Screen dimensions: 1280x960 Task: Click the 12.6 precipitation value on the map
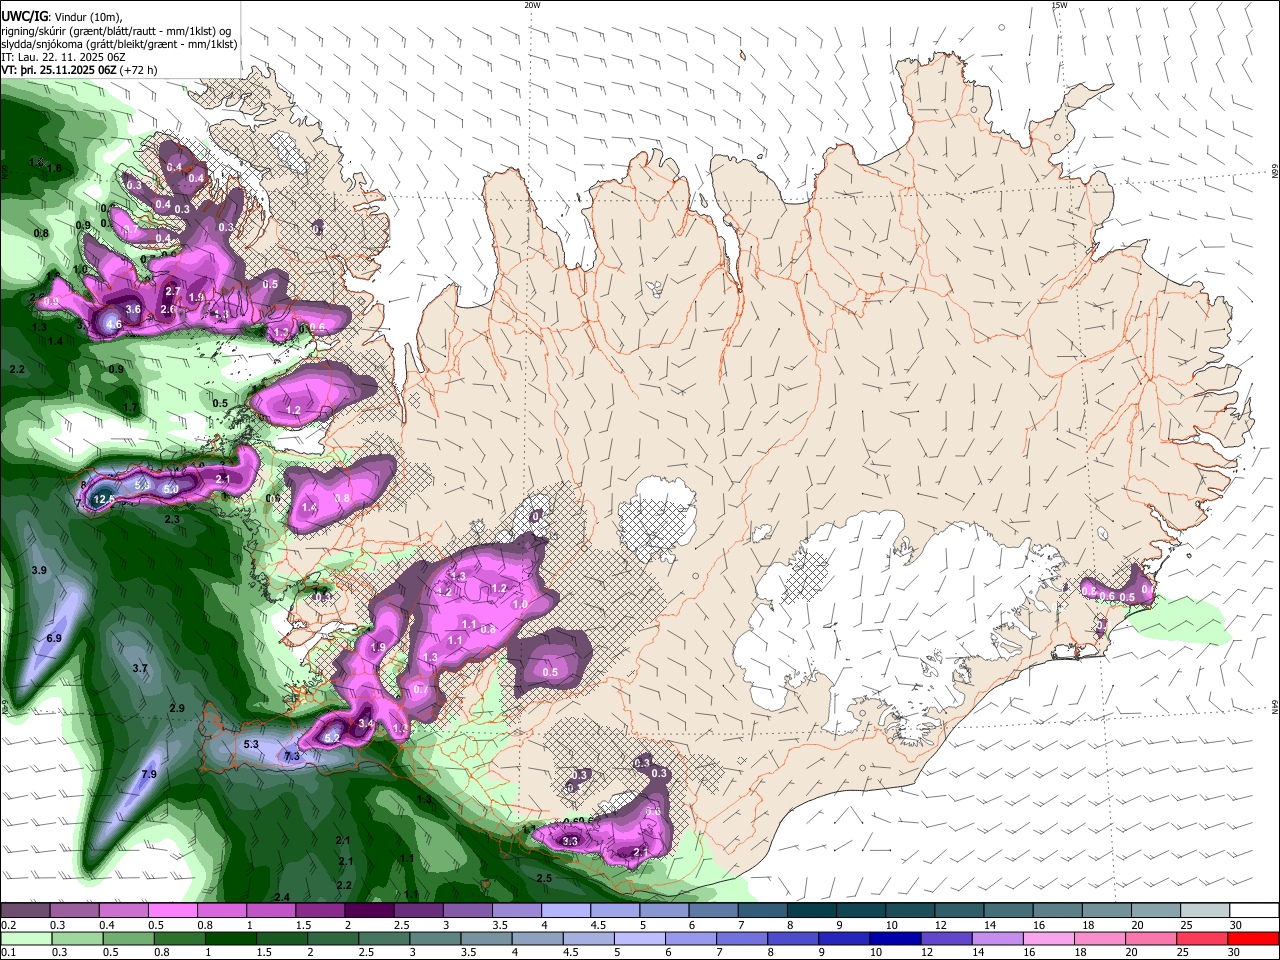(104, 499)
